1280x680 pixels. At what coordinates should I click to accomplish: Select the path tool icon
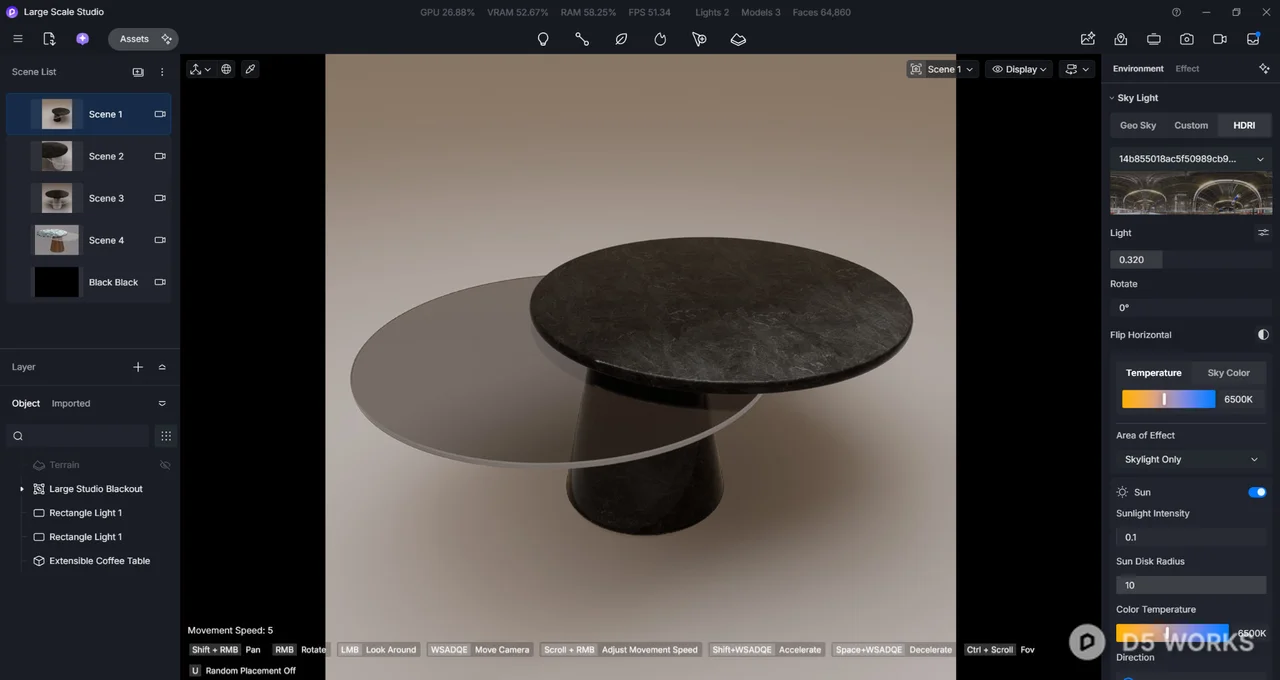coord(582,39)
